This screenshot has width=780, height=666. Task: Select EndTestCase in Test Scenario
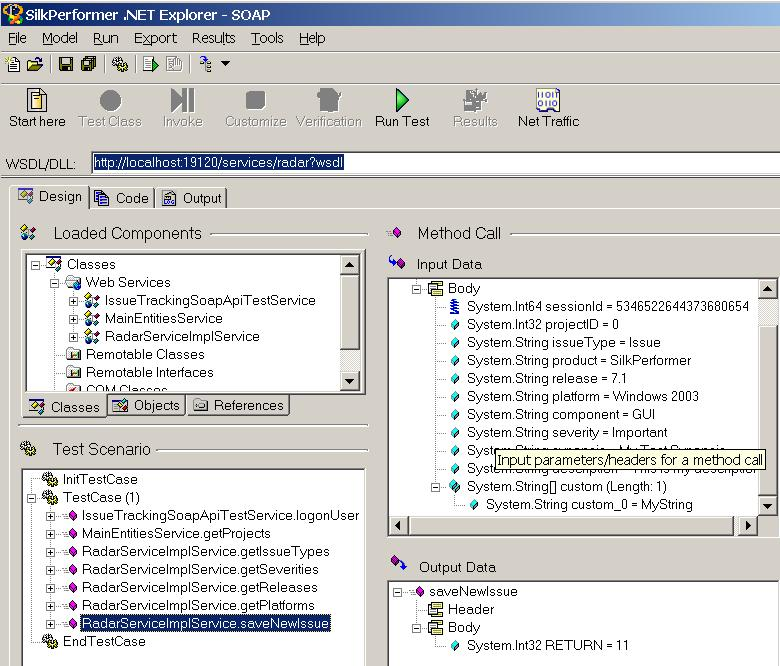104,642
